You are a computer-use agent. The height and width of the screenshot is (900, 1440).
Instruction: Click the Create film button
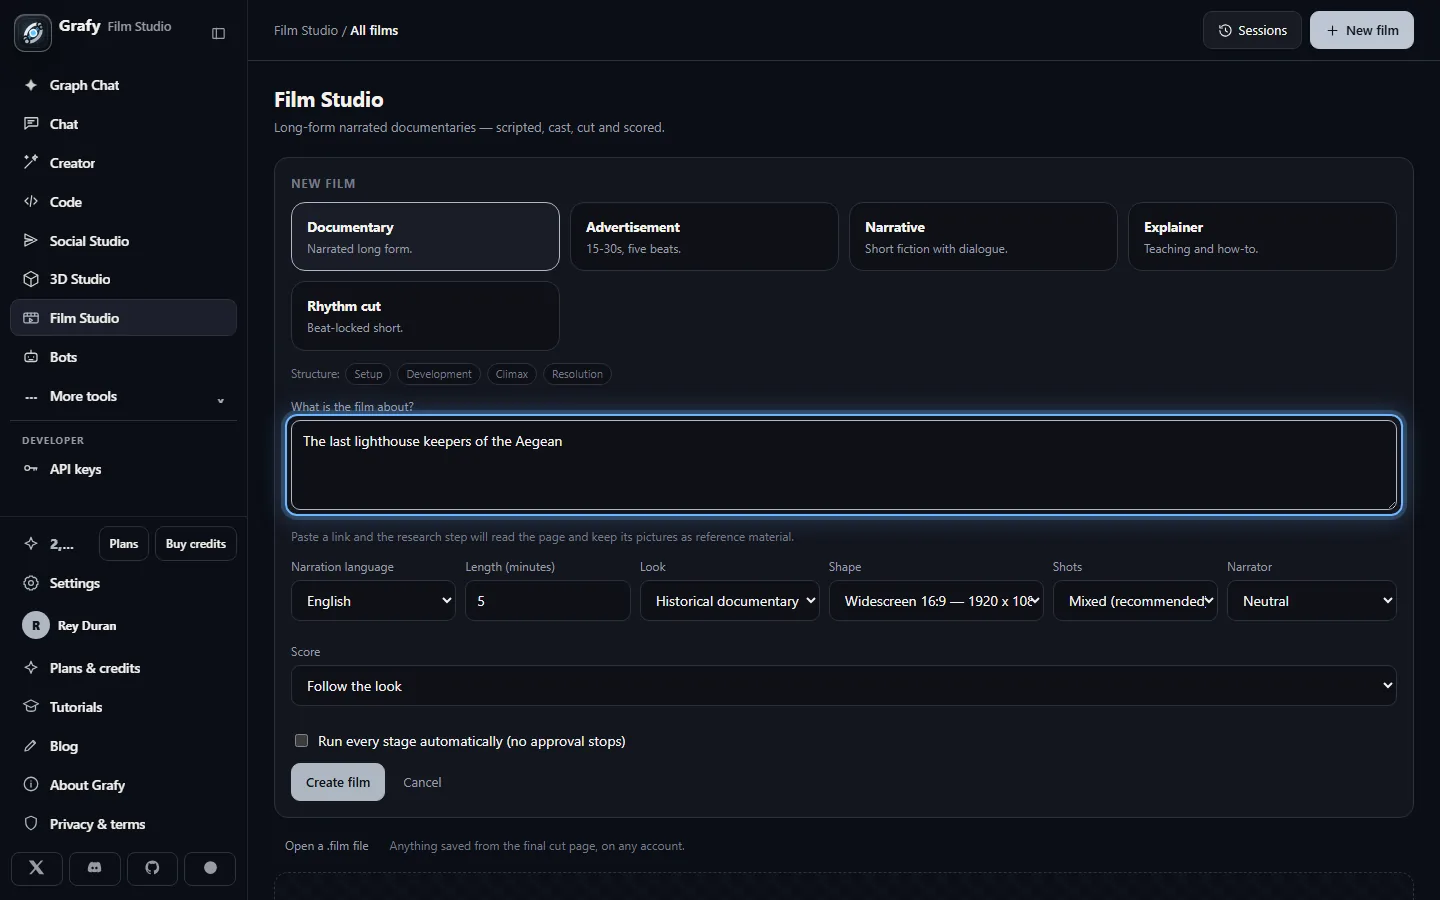338,782
